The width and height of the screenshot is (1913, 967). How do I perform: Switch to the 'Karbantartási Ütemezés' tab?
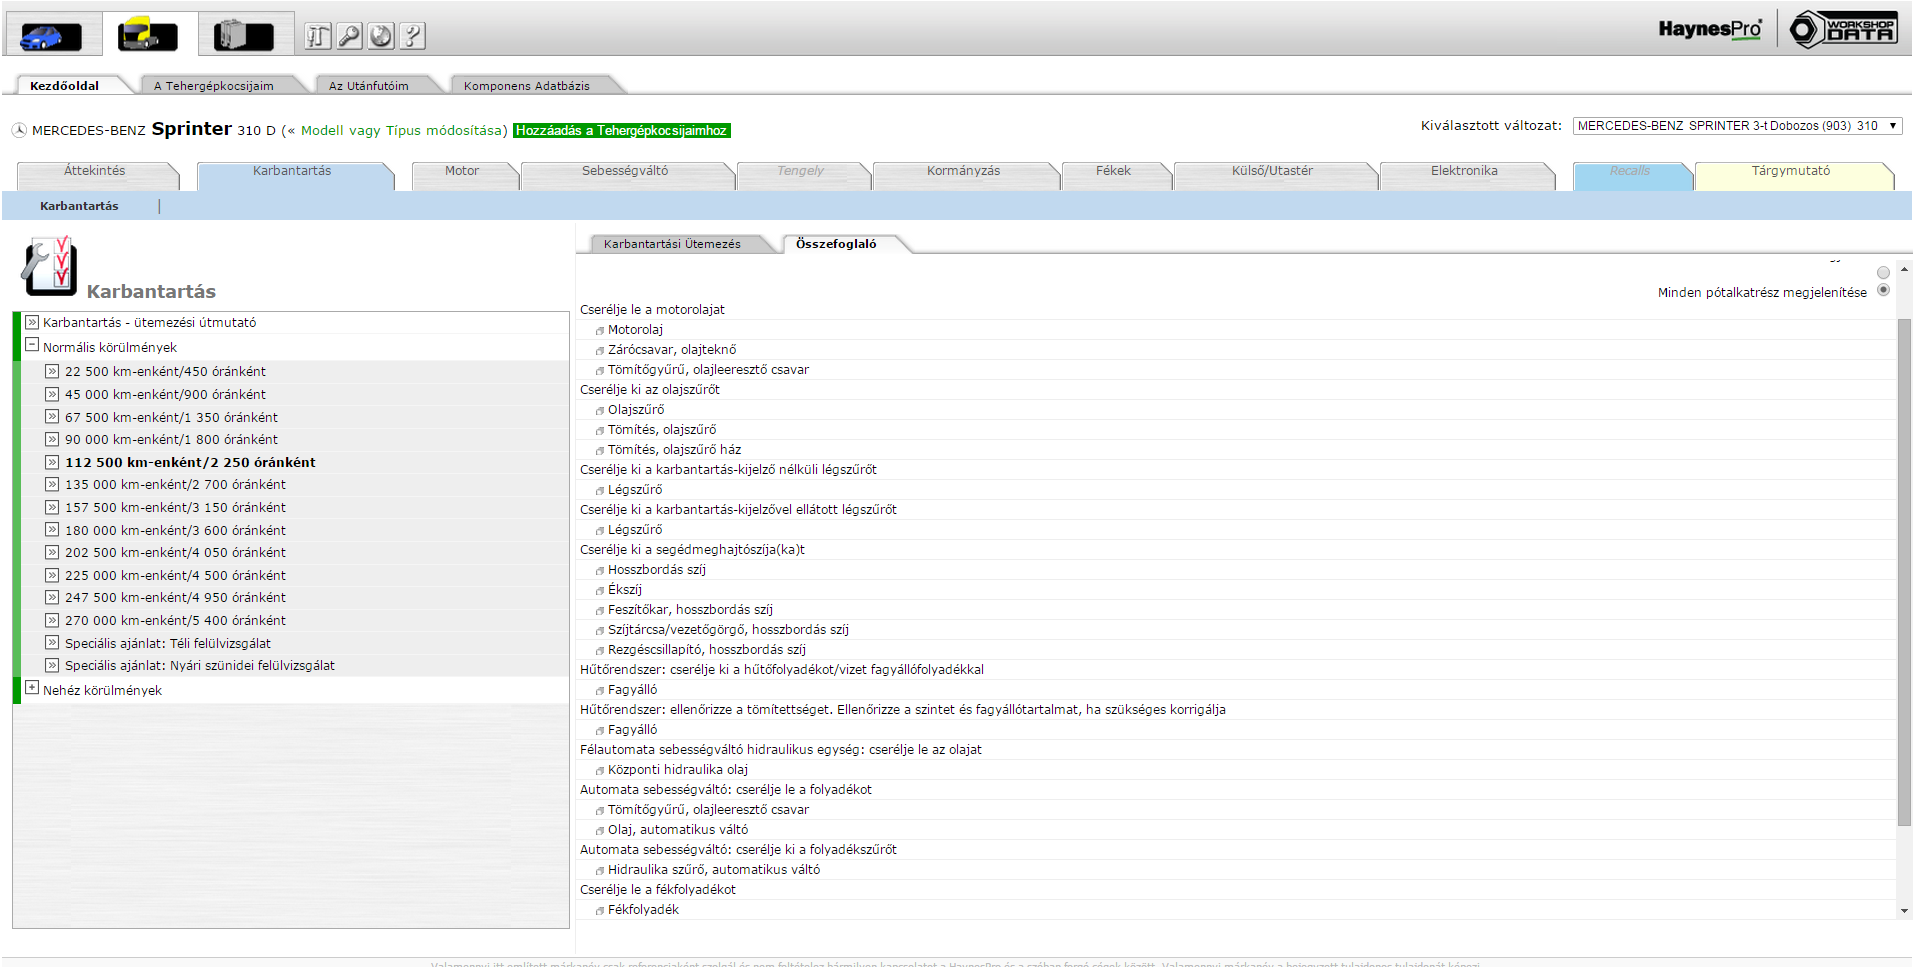pos(672,244)
